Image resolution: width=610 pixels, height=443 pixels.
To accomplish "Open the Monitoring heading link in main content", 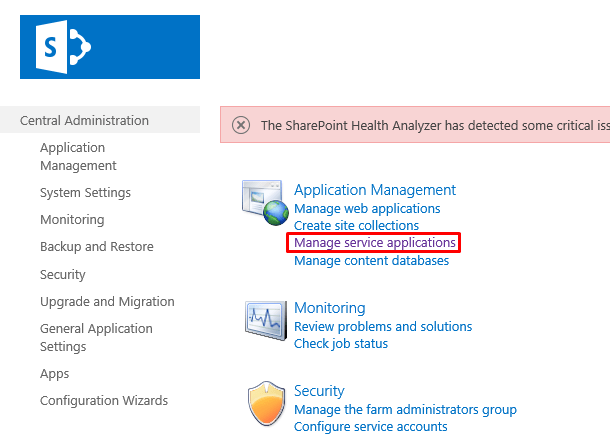I will [330, 308].
